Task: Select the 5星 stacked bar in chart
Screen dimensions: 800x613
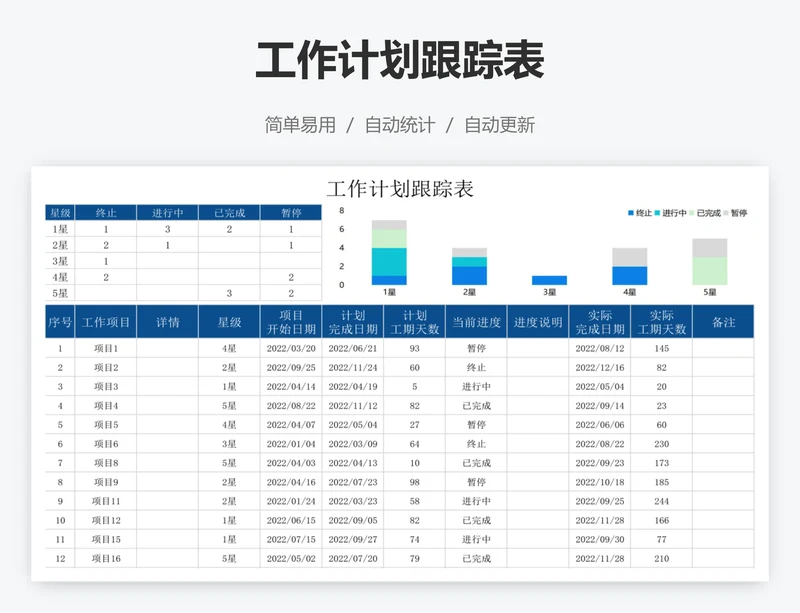Action: (x=710, y=261)
